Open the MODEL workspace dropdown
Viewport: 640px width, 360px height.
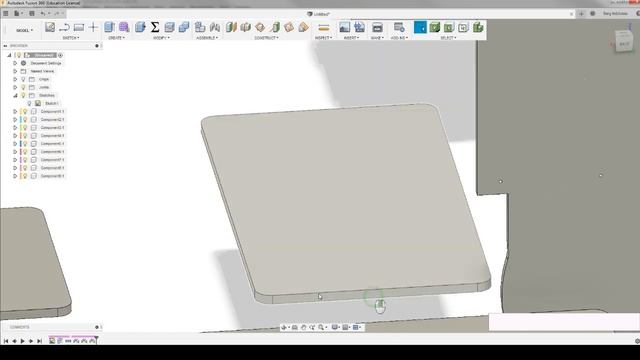(24, 30)
